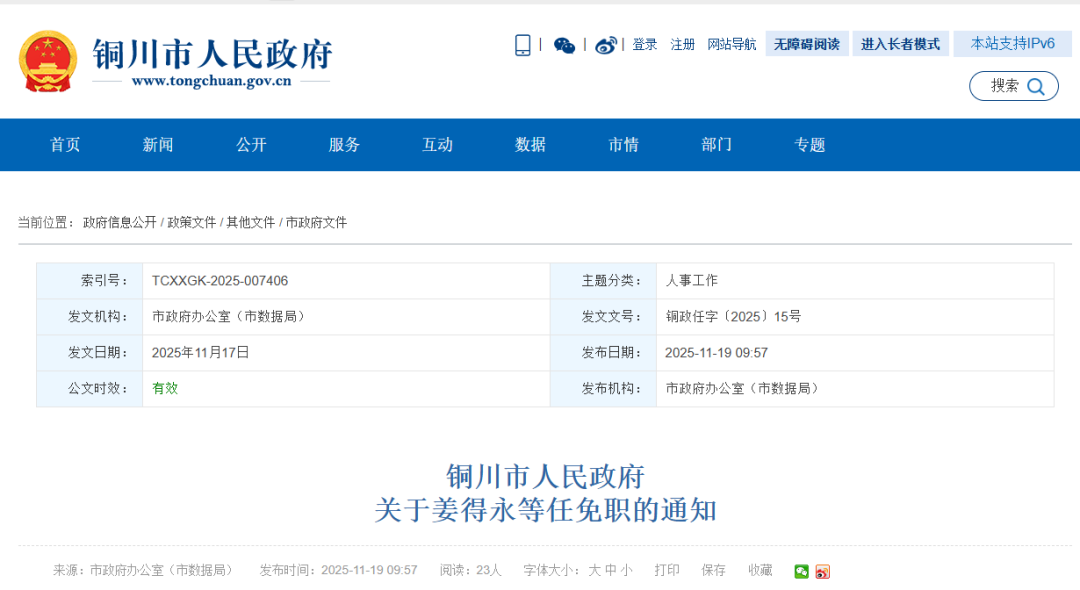Open the 新闻 navigation menu

pyautogui.click(x=158, y=145)
